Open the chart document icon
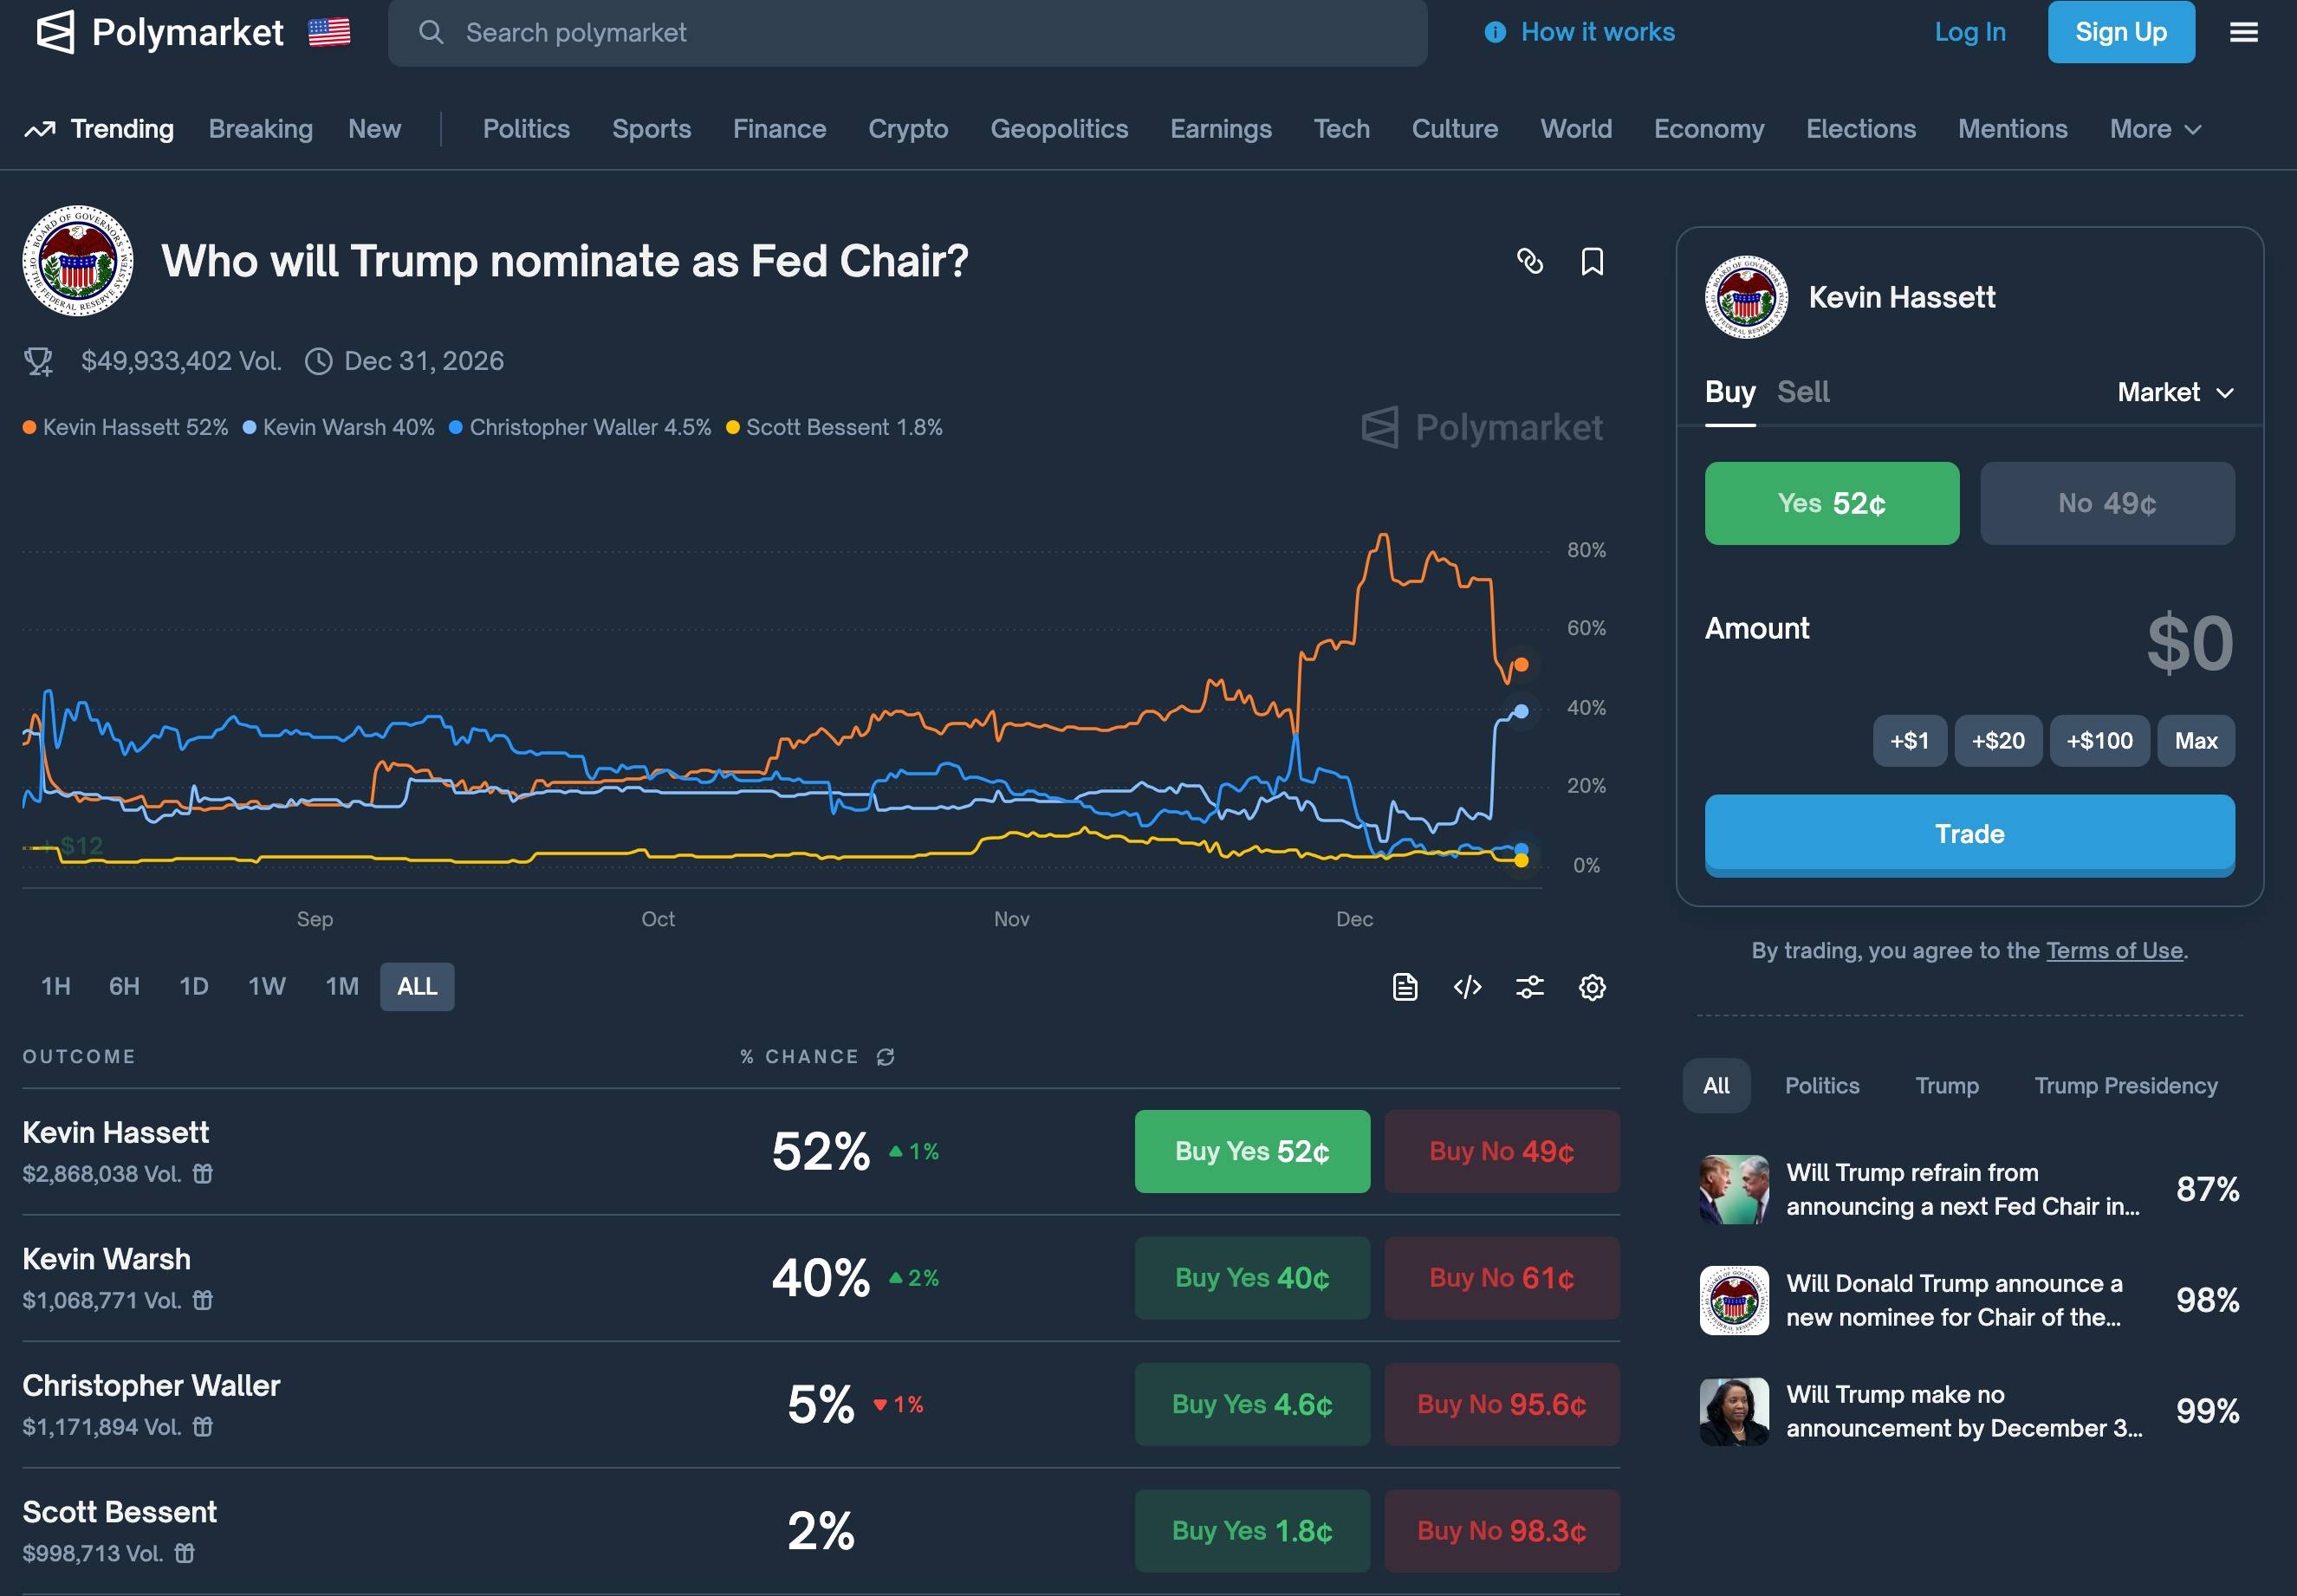The image size is (2297, 1596). (1405, 987)
